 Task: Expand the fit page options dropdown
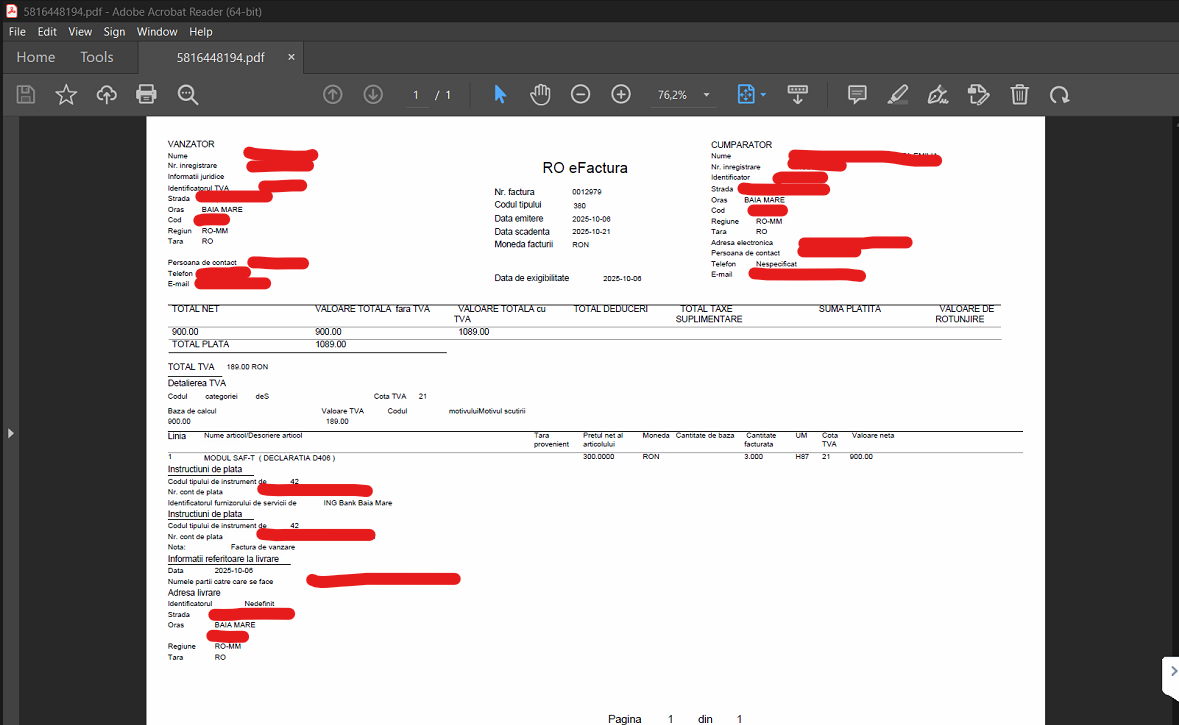[763, 95]
